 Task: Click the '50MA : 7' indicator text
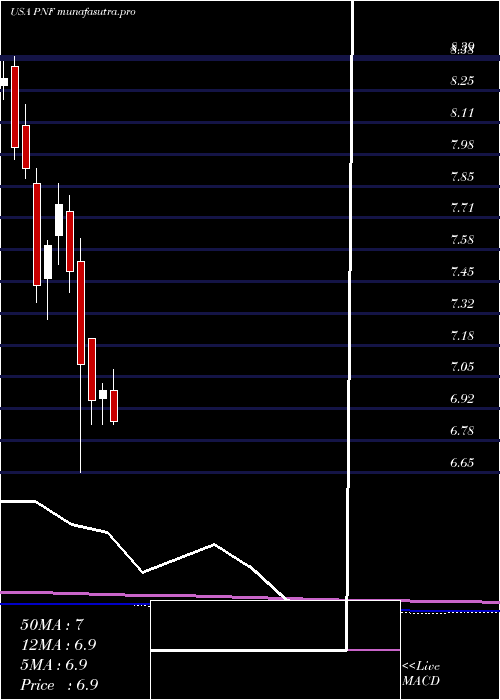click(52, 625)
